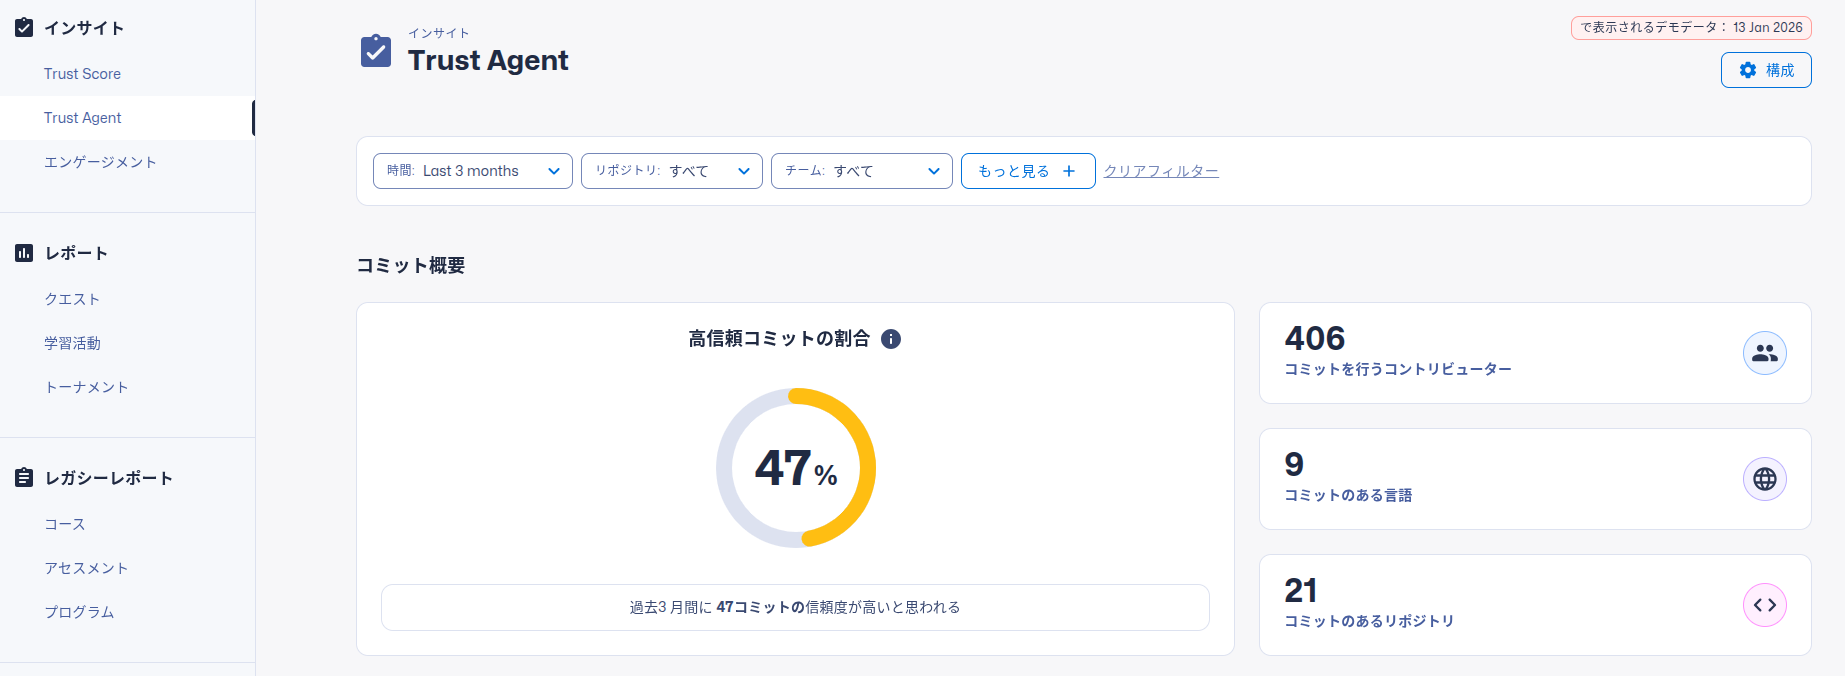Open the チーム filter dropdown

pyautogui.click(x=861, y=171)
